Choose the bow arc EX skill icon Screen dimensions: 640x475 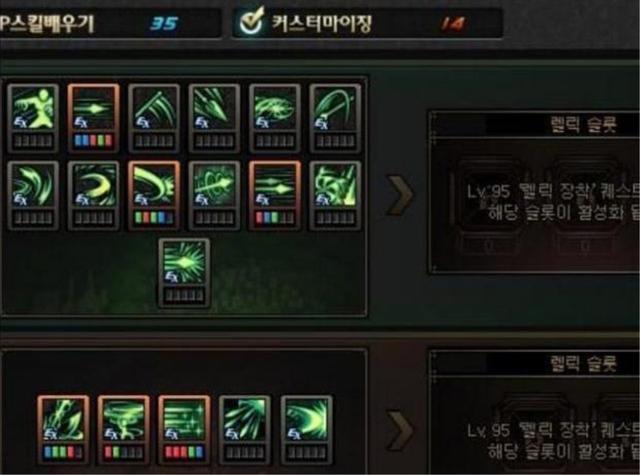click(x=335, y=109)
